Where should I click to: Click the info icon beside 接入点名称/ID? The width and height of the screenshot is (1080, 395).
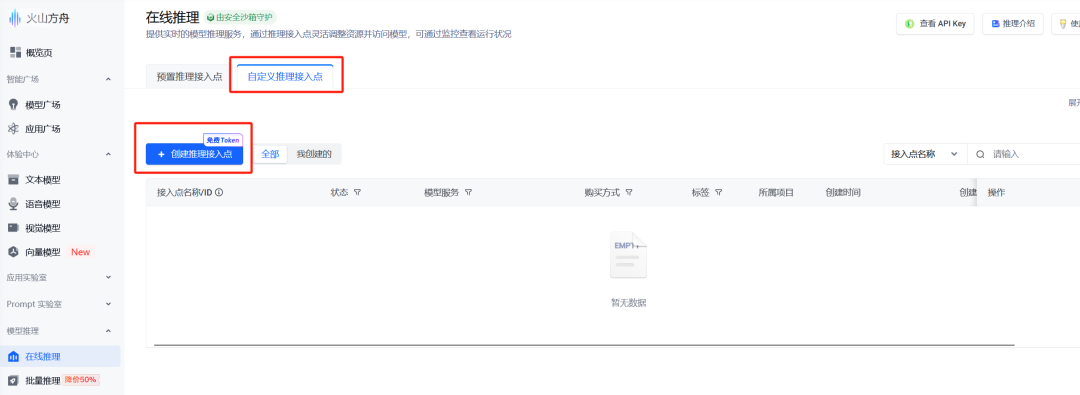point(219,193)
